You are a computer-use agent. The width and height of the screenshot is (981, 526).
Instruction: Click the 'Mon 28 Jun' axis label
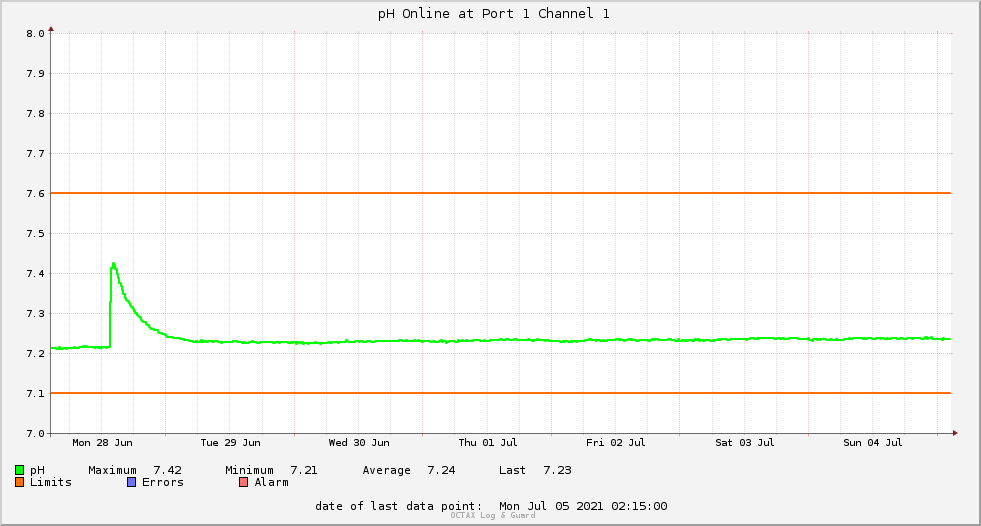point(103,443)
